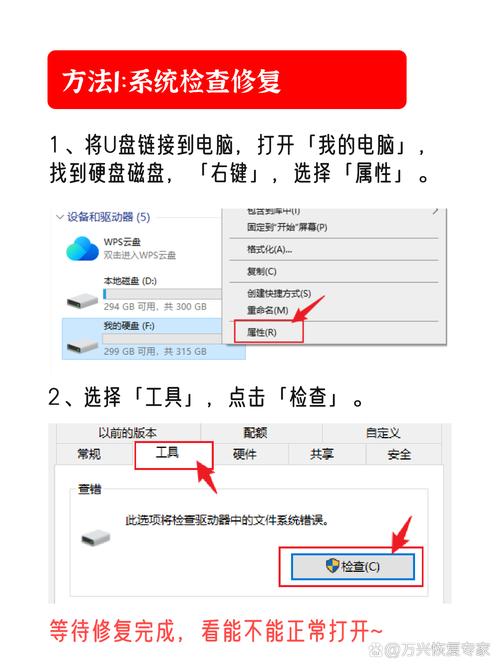The width and height of the screenshot is (500, 668).
Task: Click the drive icon in 查错 section
Action: [x=95, y=538]
